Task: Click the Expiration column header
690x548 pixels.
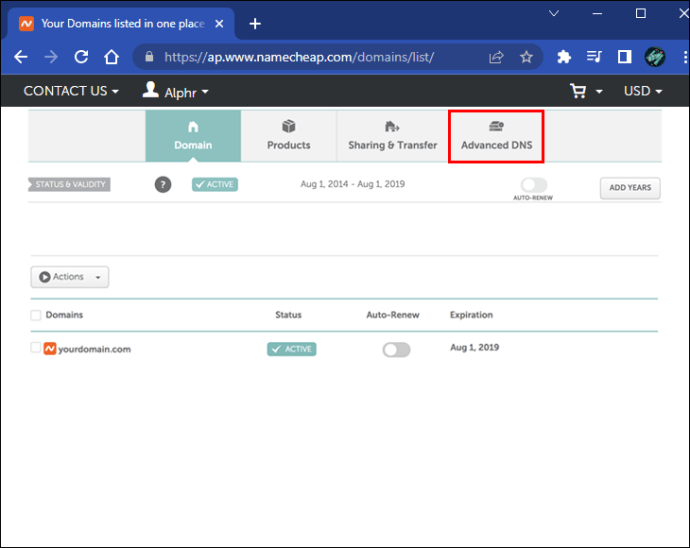Action: pos(471,315)
